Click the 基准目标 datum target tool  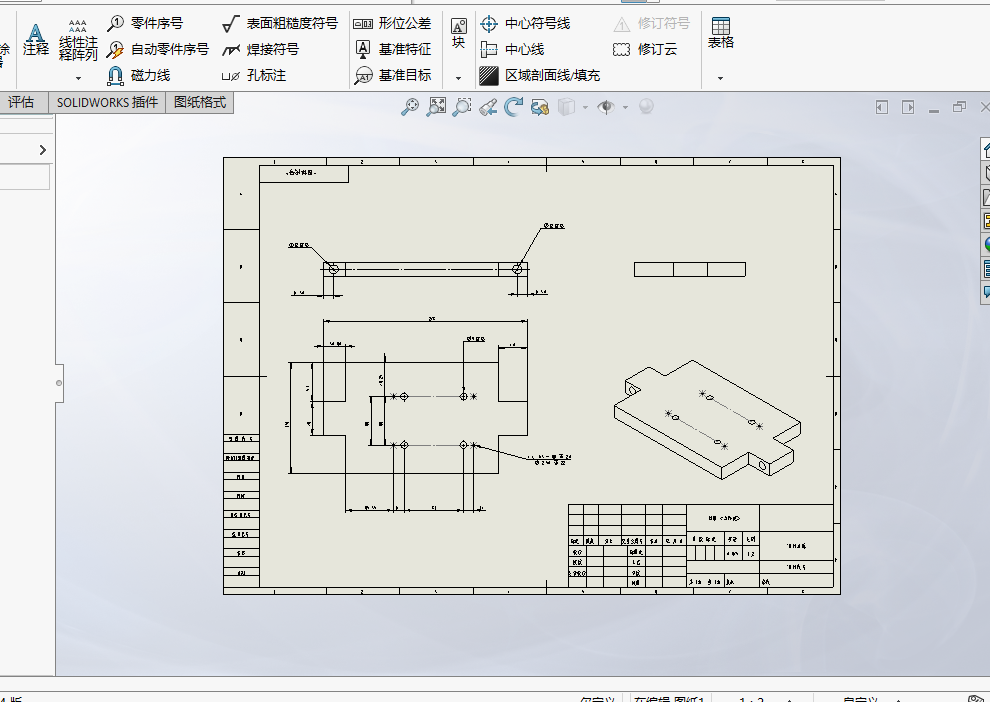coord(392,75)
